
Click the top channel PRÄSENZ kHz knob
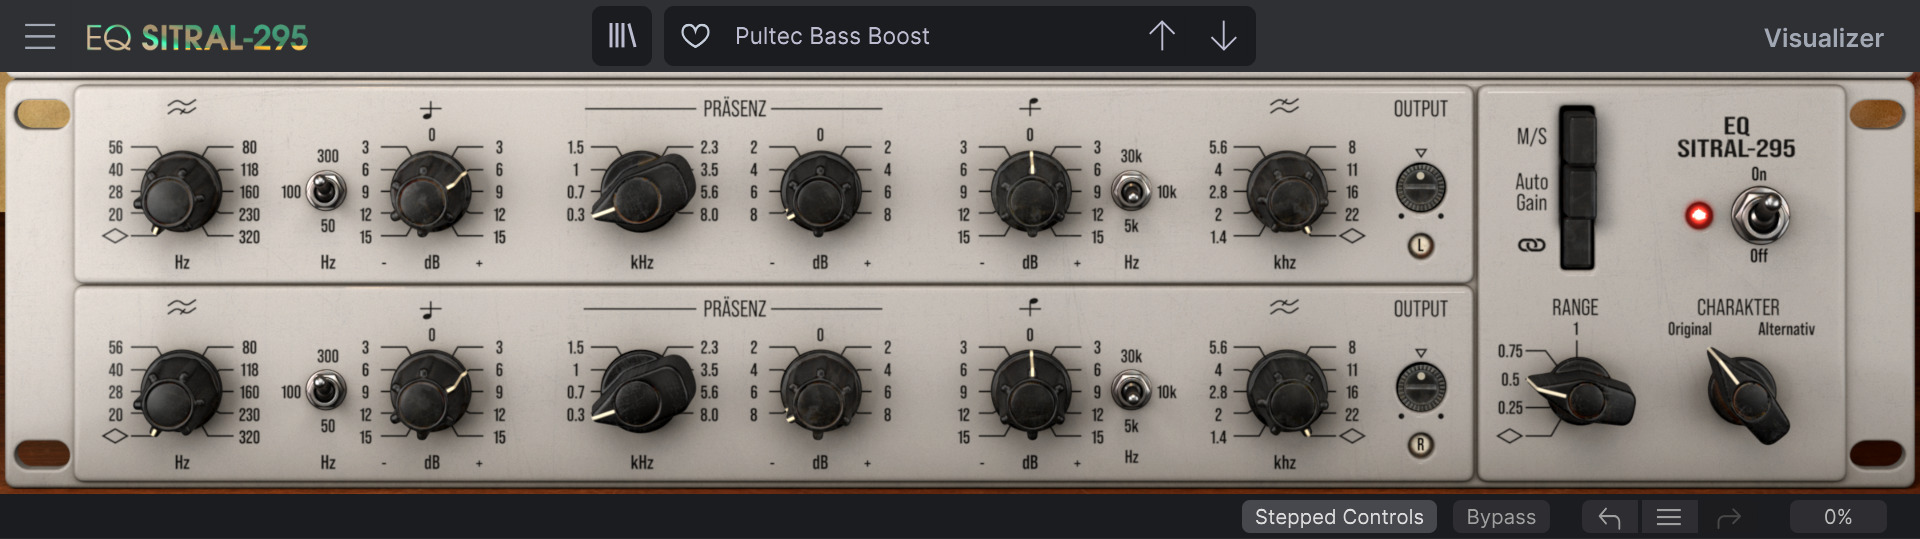click(643, 190)
